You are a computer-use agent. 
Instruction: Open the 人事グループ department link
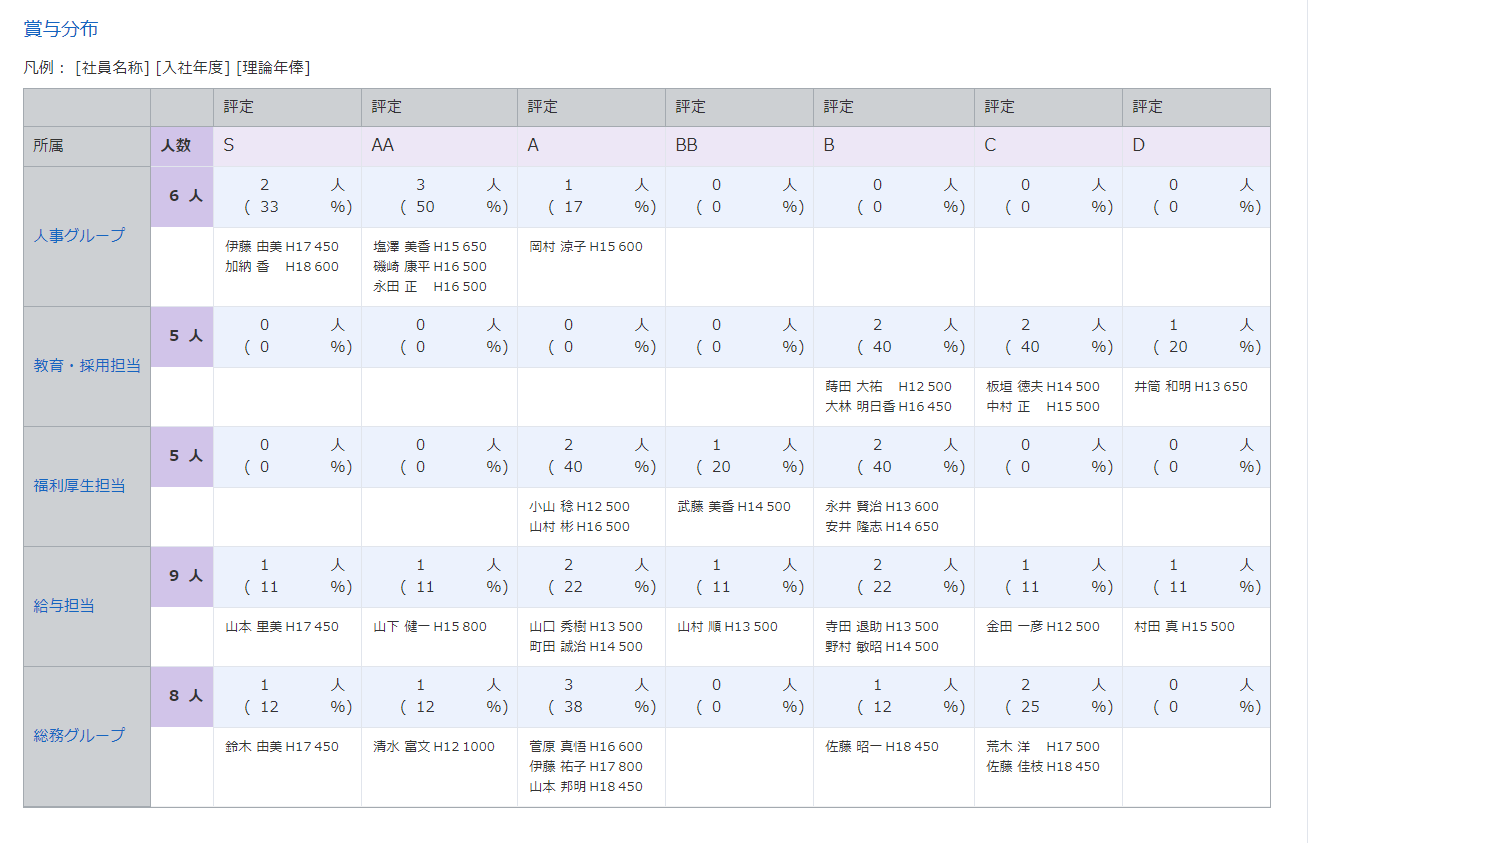click(79, 236)
